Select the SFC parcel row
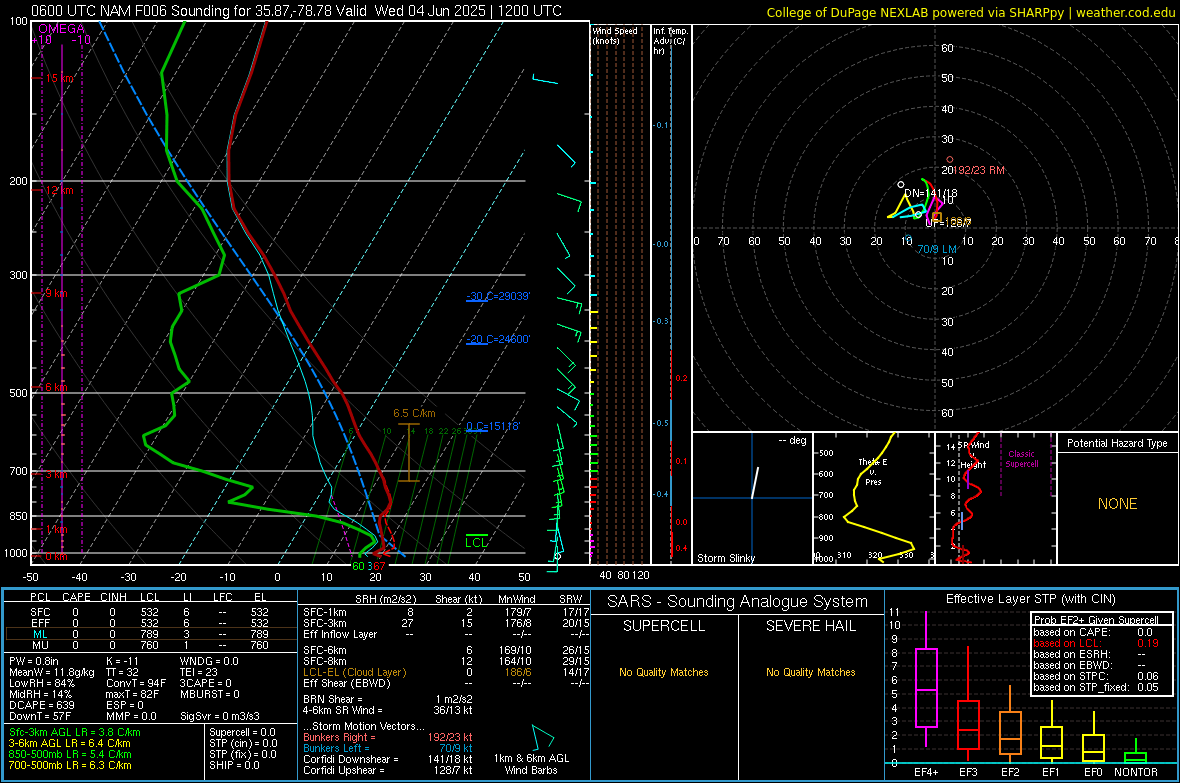The height and width of the screenshot is (783, 1180). [149, 612]
